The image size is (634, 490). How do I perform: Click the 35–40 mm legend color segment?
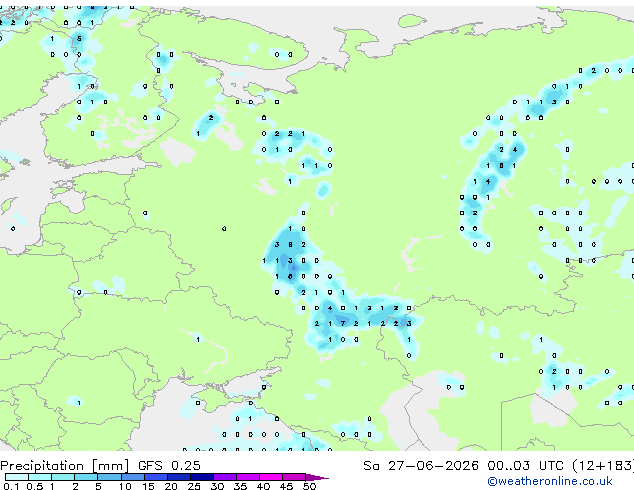(247, 477)
